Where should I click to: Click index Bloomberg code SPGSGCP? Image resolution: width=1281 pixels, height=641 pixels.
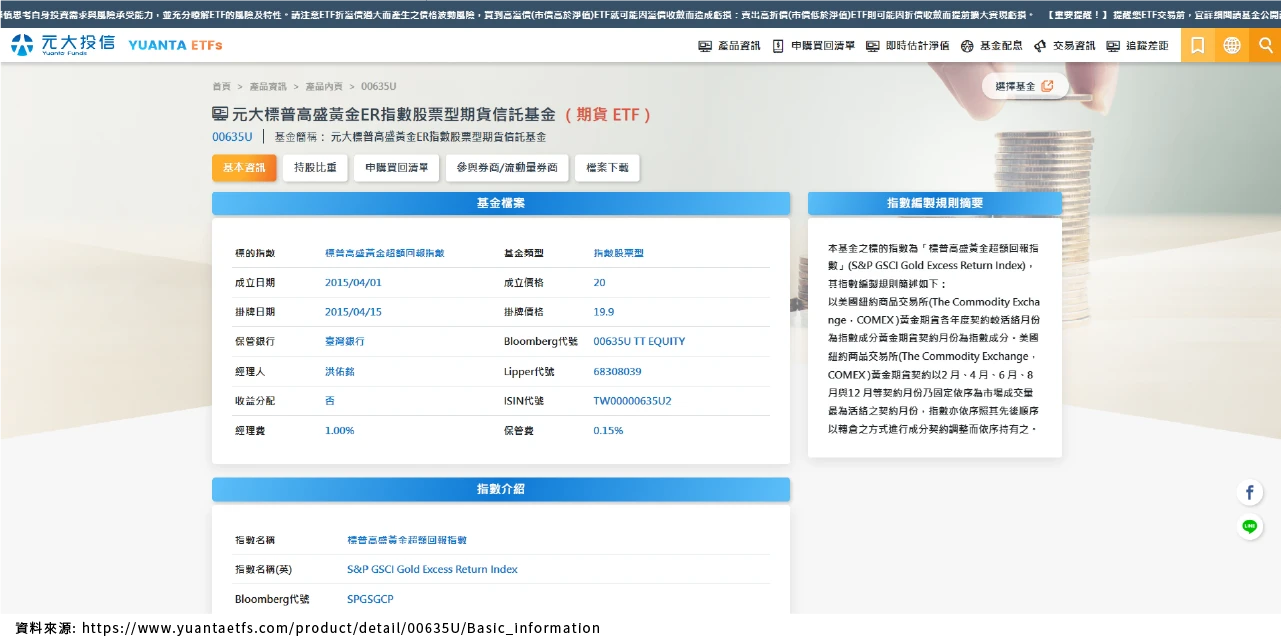click(x=370, y=599)
